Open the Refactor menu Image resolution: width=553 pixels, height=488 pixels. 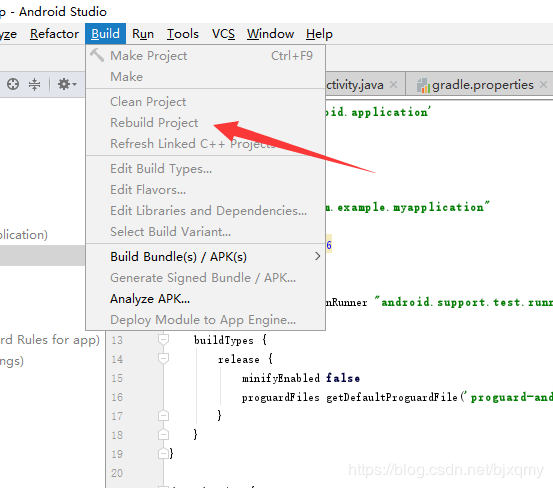coord(54,34)
